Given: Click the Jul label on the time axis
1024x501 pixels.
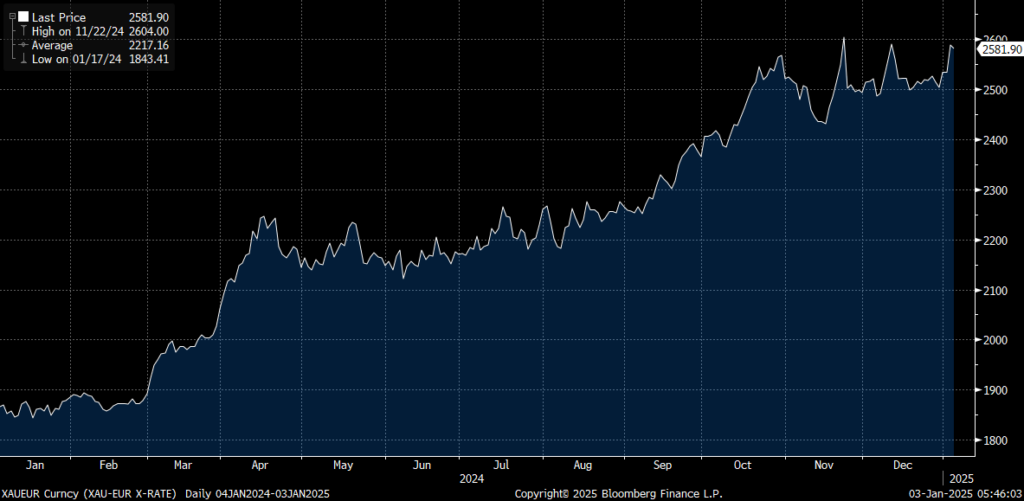Looking at the screenshot, I should pos(502,465).
